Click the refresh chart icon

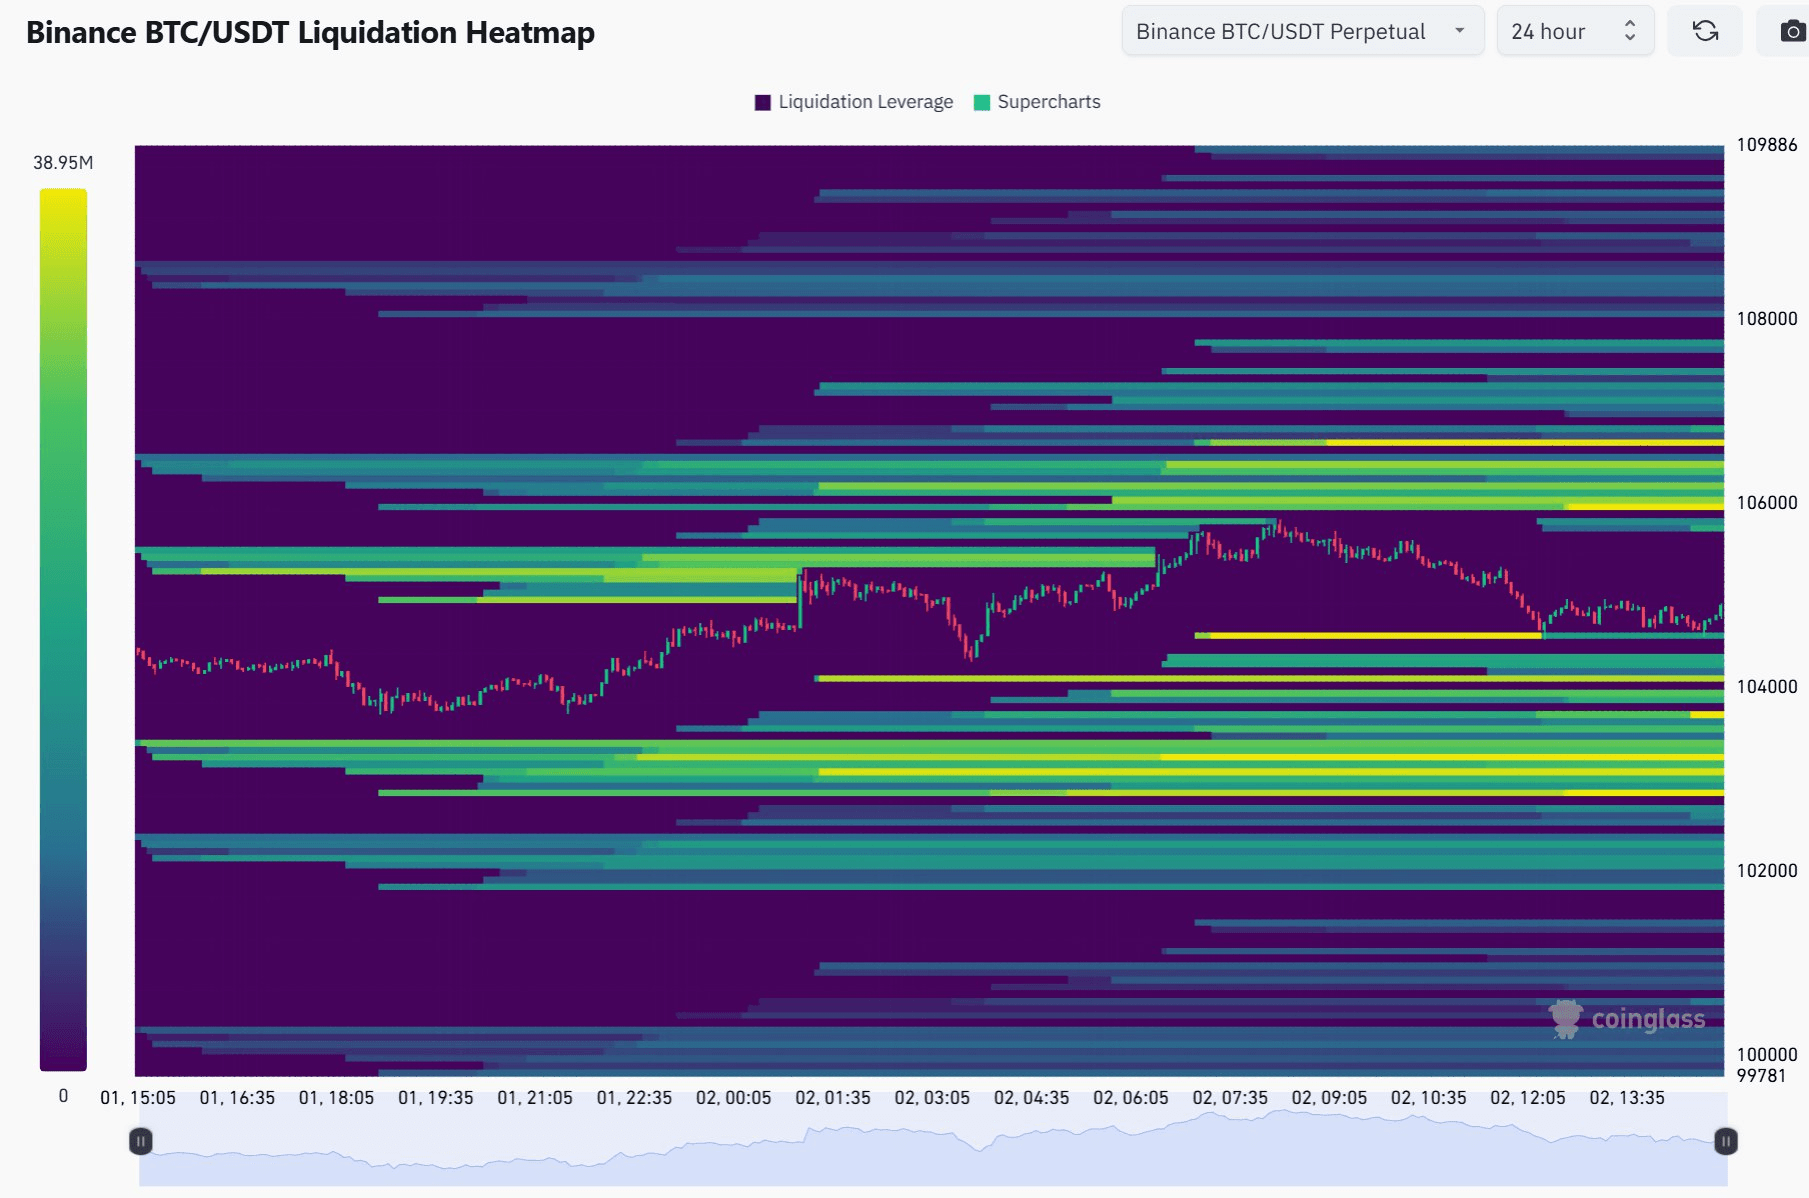[1705, 31]
